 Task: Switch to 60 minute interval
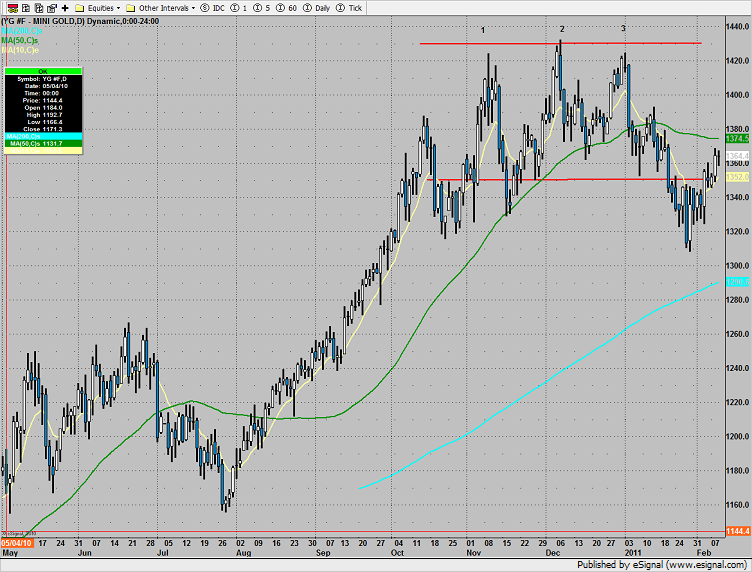(287, 8)
